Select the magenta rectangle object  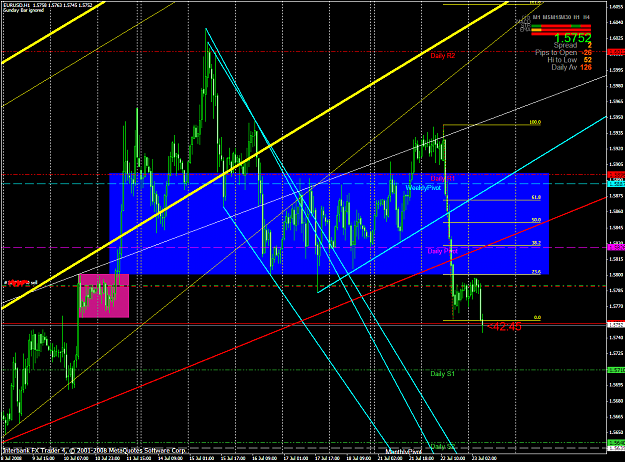click(104, 296)
